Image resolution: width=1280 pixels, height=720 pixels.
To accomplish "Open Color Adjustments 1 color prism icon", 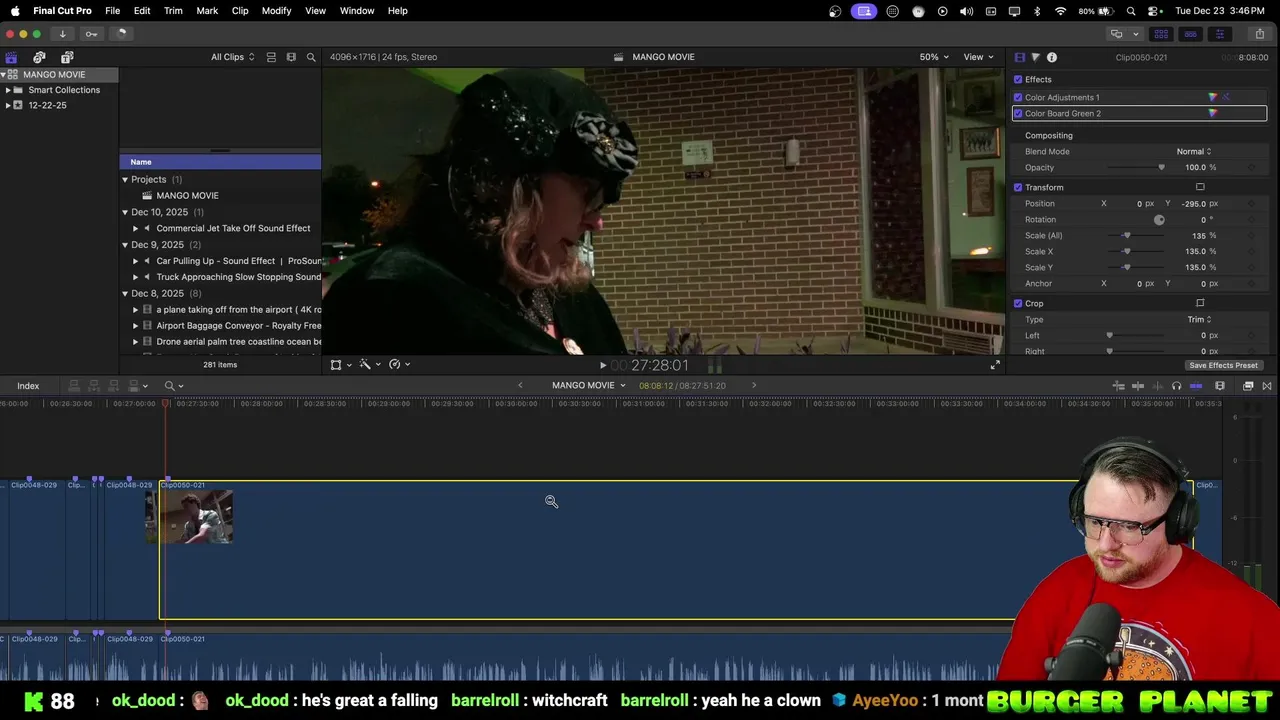I will click(1213, 97).
